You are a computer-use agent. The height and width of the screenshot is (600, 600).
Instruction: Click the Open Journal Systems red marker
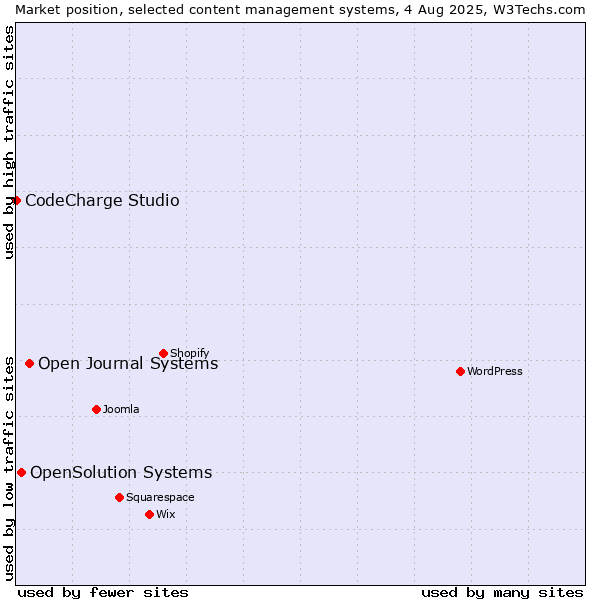pyautogui.click(x=29, y=364)
